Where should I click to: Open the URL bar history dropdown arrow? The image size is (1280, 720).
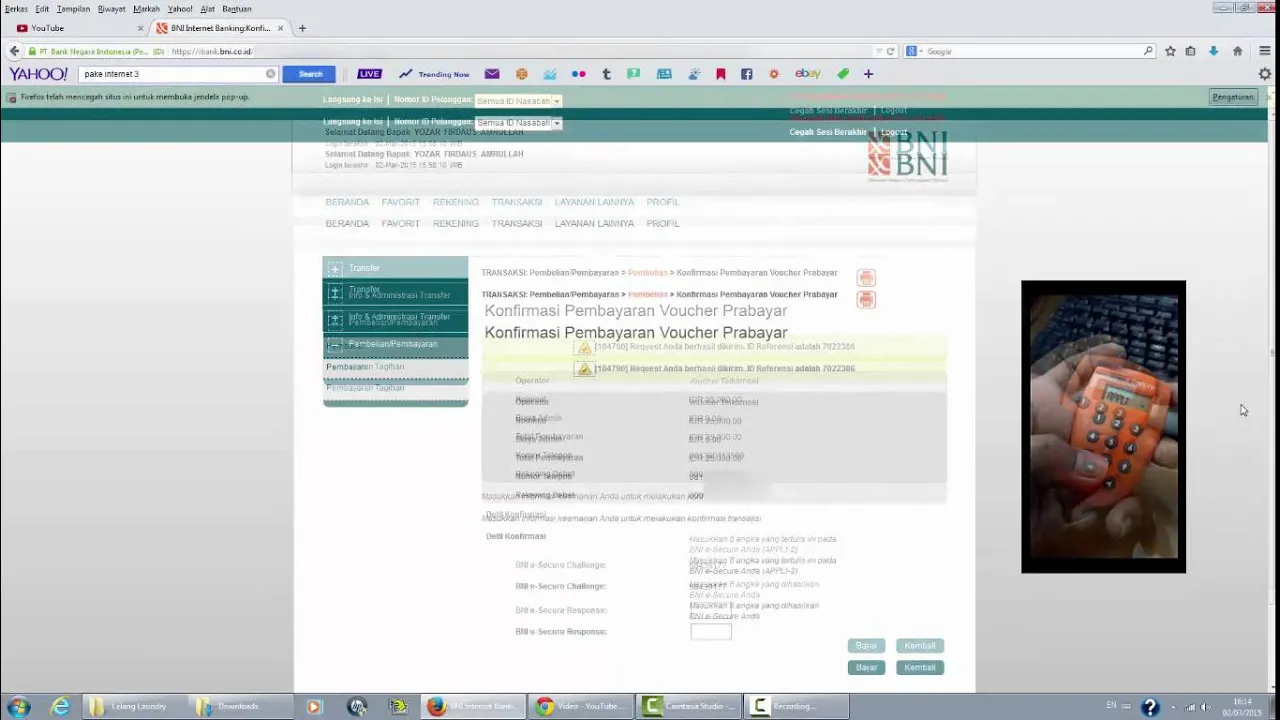[x=878, y=51]
